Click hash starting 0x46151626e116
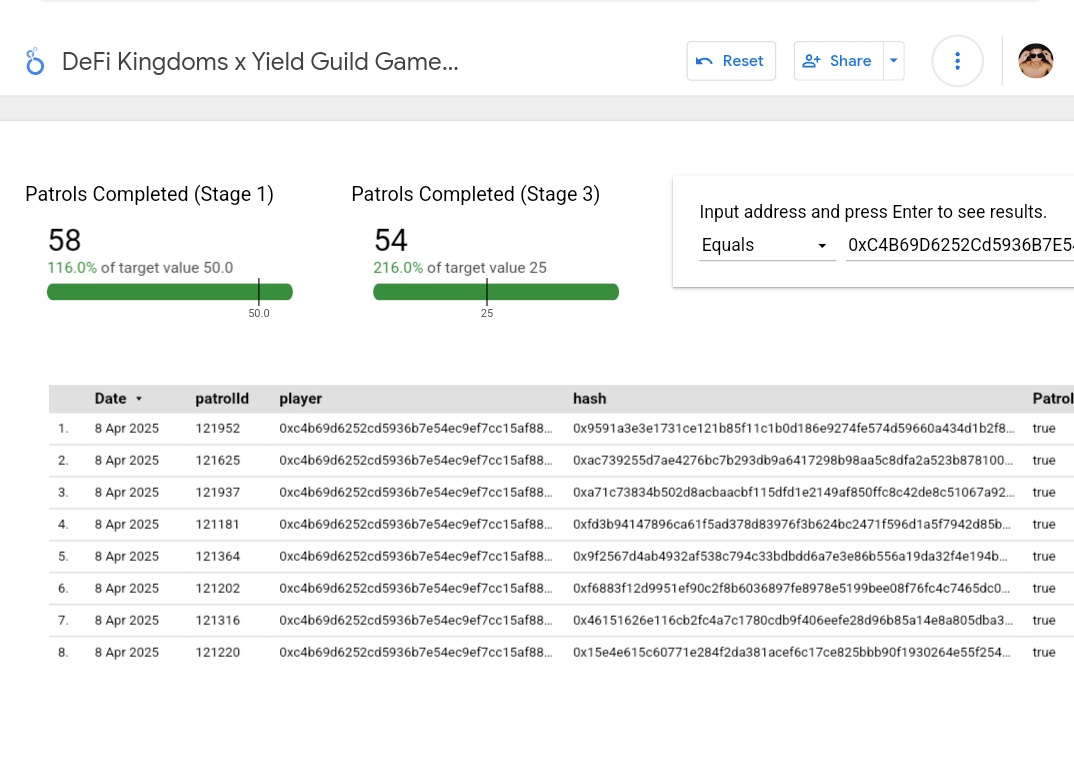 pyautogui.click(x=793, y=620)
